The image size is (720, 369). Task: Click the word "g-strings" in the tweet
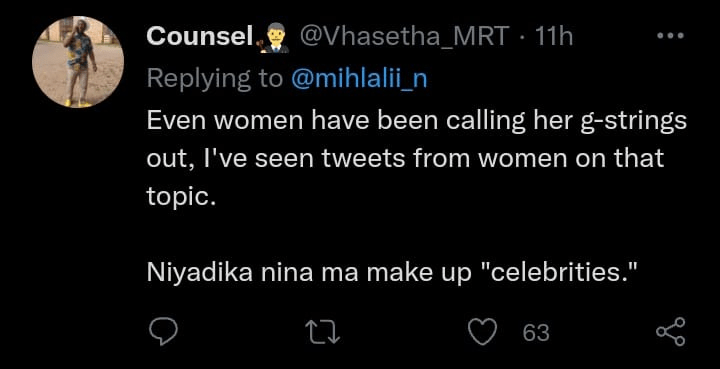[x=634, y=122]
